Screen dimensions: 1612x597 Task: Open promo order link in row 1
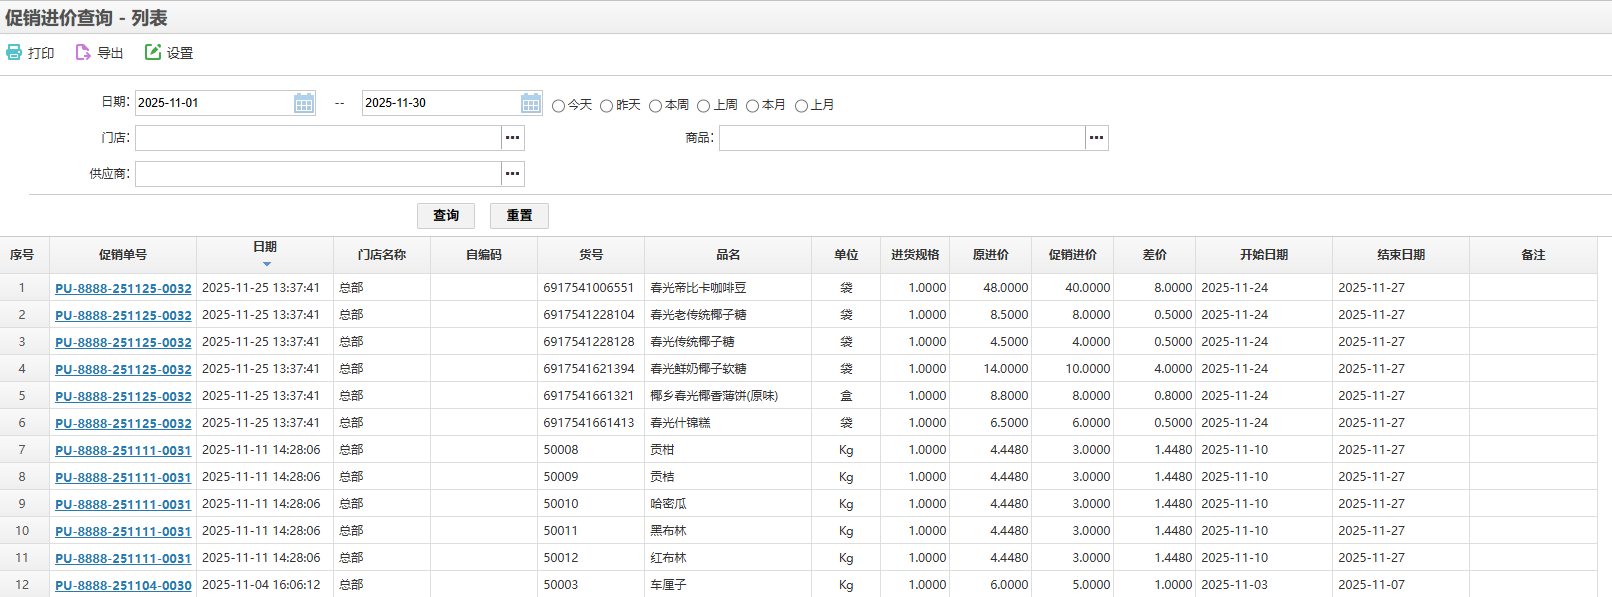point(123,288)
